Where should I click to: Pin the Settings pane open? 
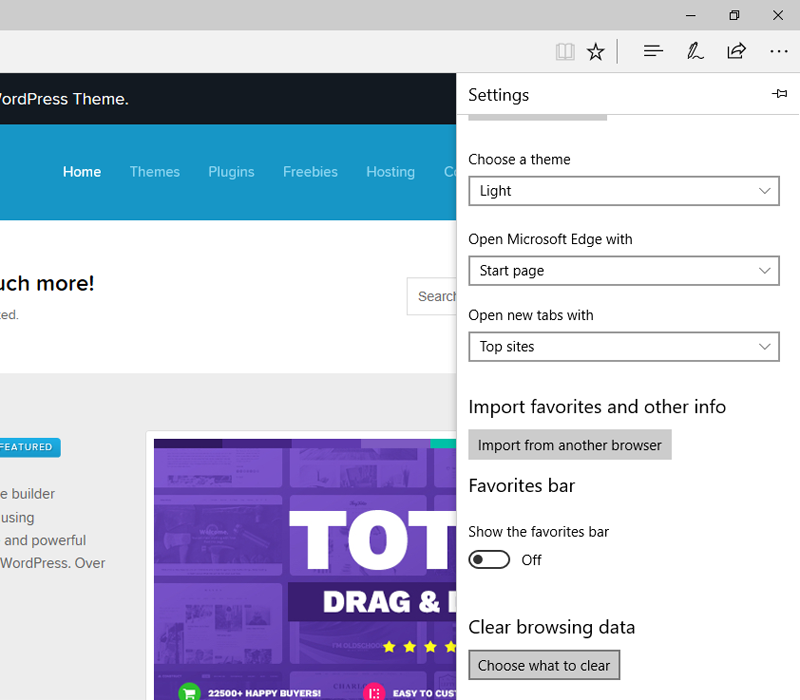(779, 94)
